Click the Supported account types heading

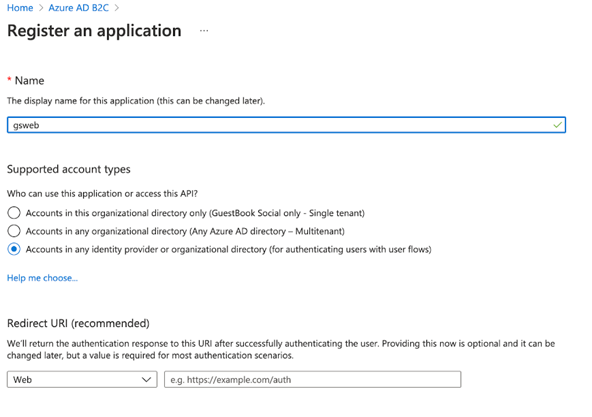tap(69, 169)
